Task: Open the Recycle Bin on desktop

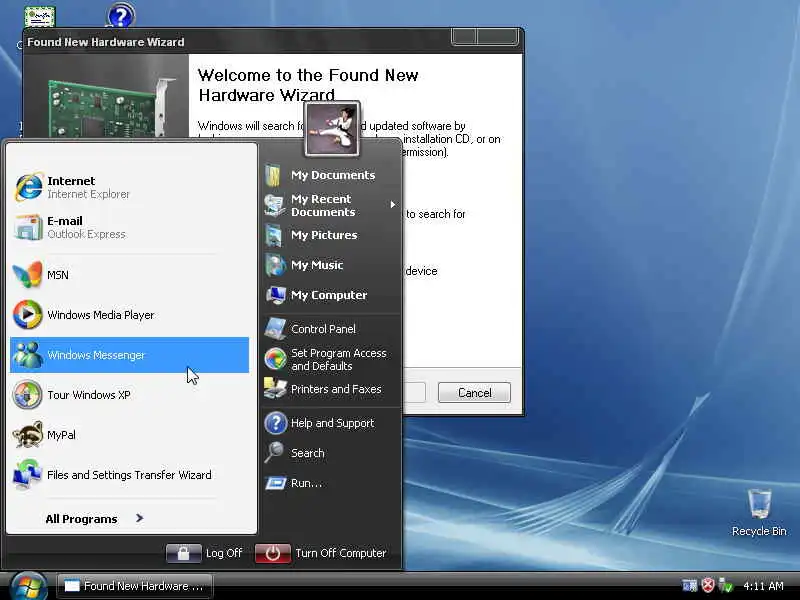Action: pos(759,512)
